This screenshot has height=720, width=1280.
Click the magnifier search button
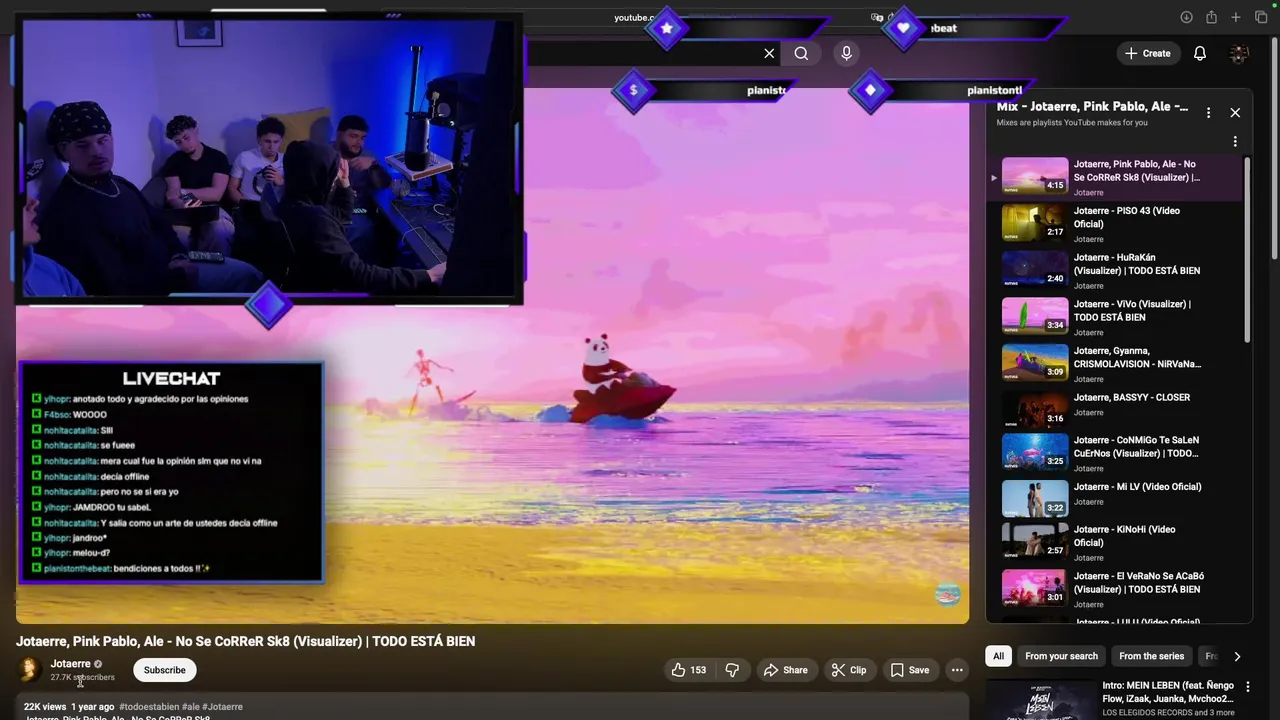[801, 53]
